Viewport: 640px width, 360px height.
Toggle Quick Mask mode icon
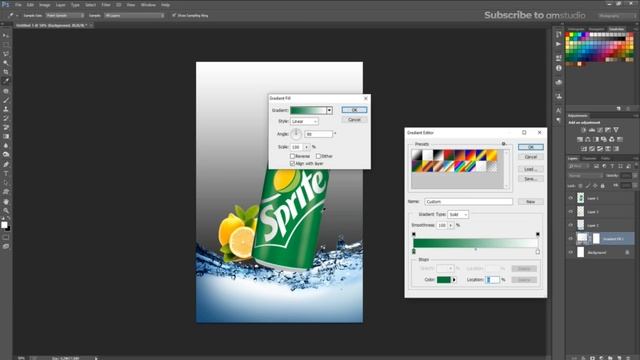coord(6,237)
